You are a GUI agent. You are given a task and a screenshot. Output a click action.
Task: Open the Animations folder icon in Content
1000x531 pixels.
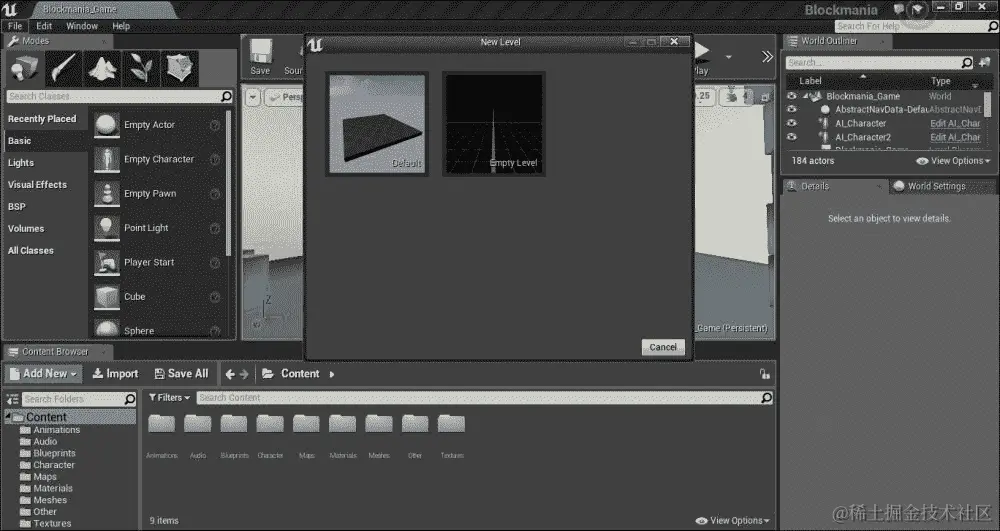pyautogui.click(x=161, y=424)
